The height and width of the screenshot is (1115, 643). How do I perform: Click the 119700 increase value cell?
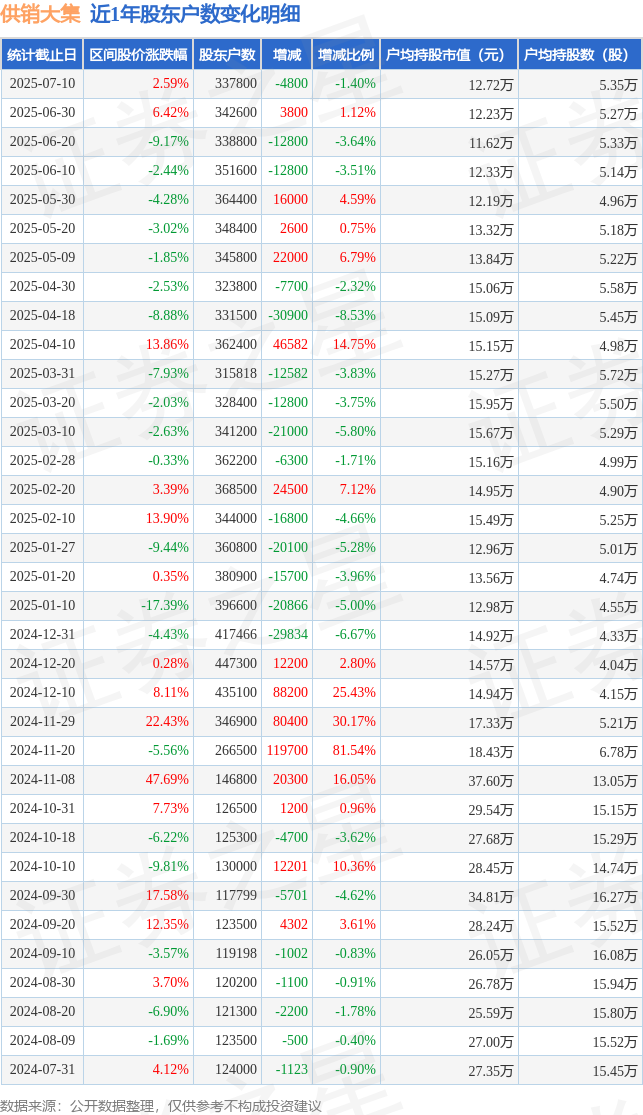pos(290,751)
